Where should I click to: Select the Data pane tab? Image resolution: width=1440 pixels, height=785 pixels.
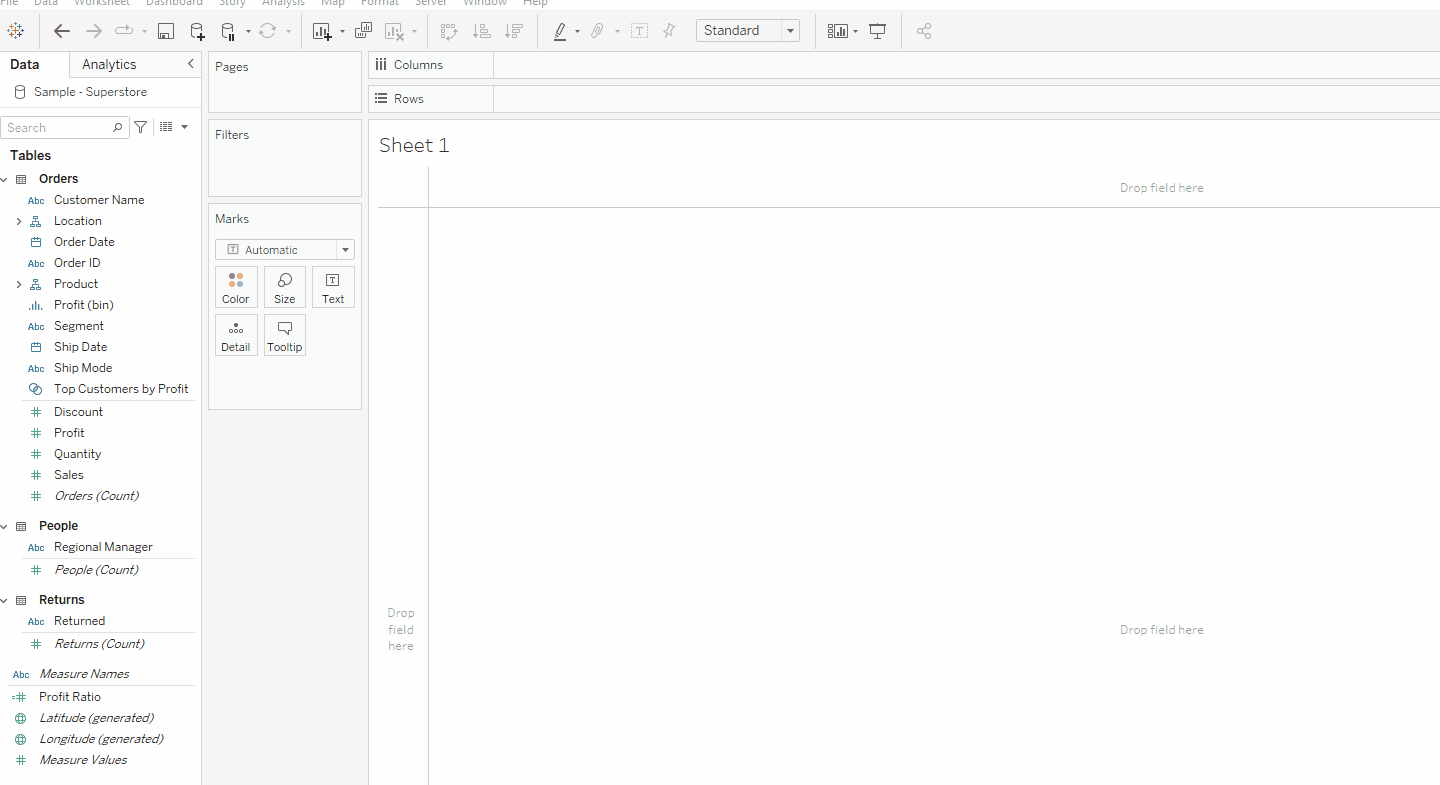click(x=25, y=64)
